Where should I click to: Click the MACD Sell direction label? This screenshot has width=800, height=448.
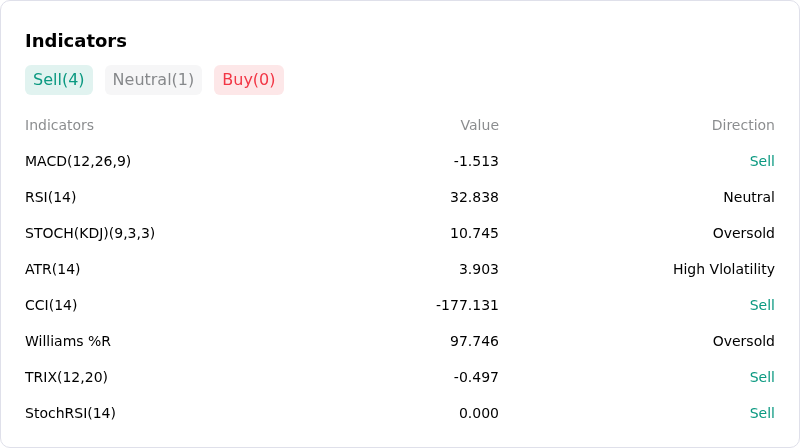coord(762,161)
